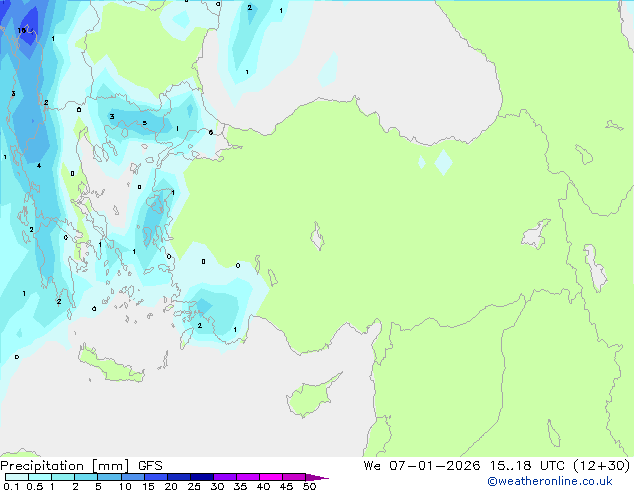Viewport: 634px width, 490px height.
Task: Click the 20–25 mm dark blue legend box
Action: click(179, 477)
